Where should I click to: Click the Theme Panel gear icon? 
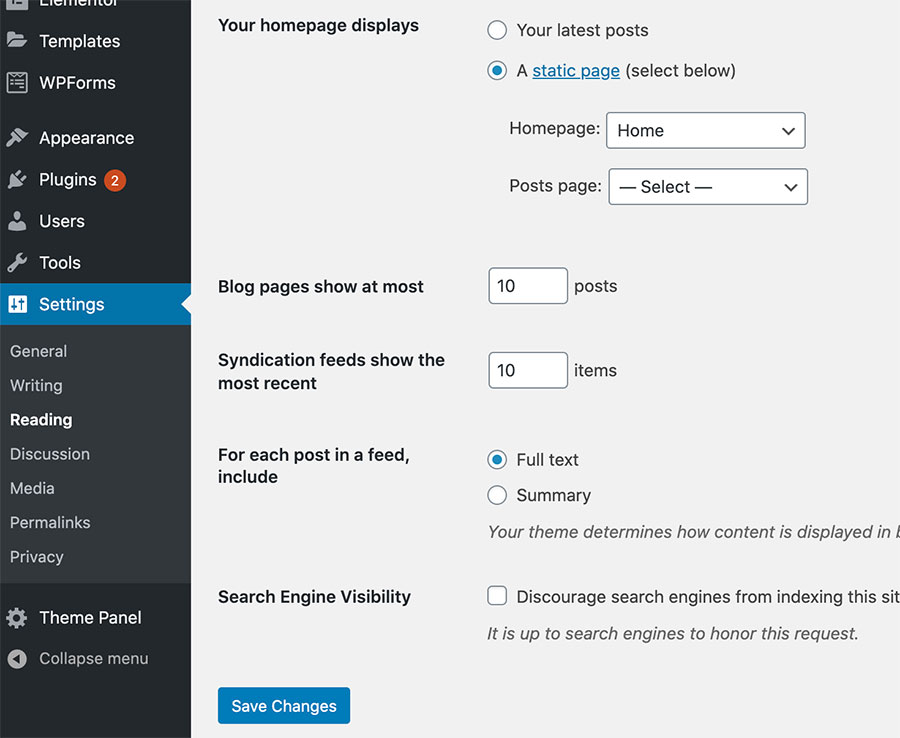[x=17, y=617]
